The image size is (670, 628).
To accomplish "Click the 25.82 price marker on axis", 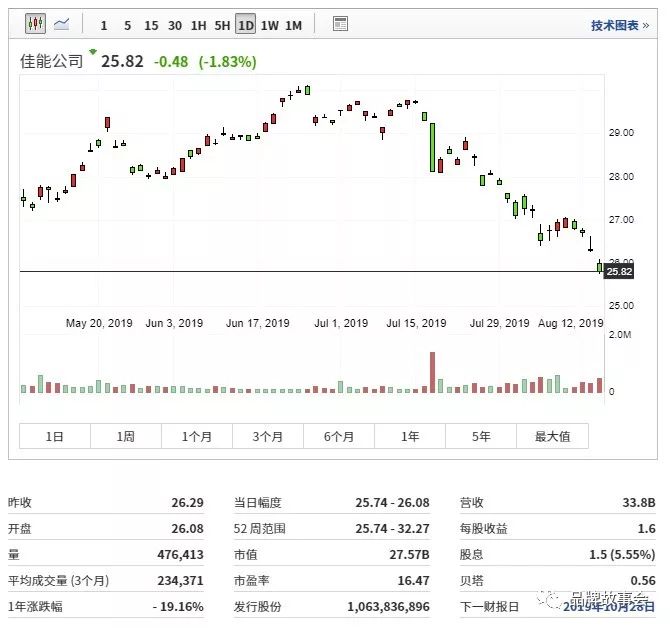I will pyautogui.click(x=620, y=272).
